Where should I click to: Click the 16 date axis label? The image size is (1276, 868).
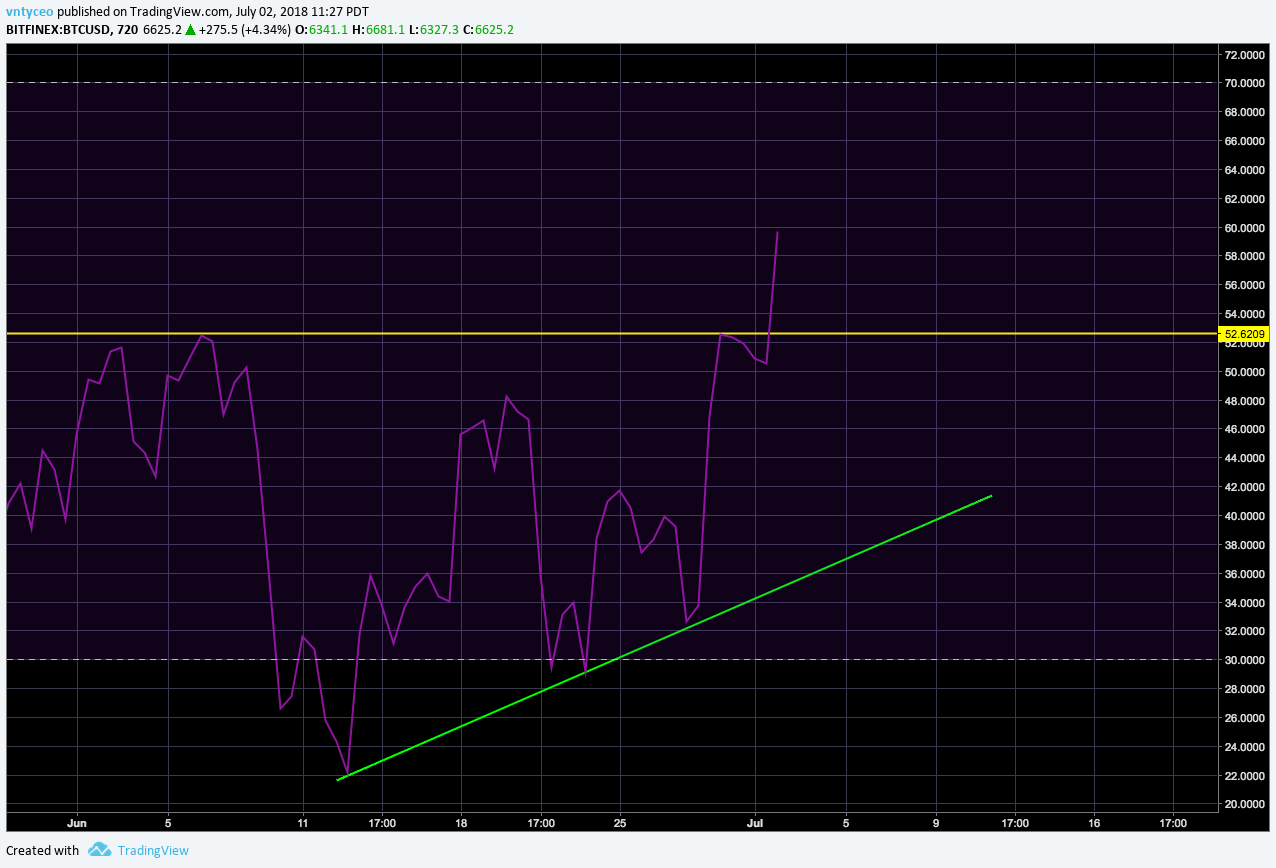point(1094,824)
